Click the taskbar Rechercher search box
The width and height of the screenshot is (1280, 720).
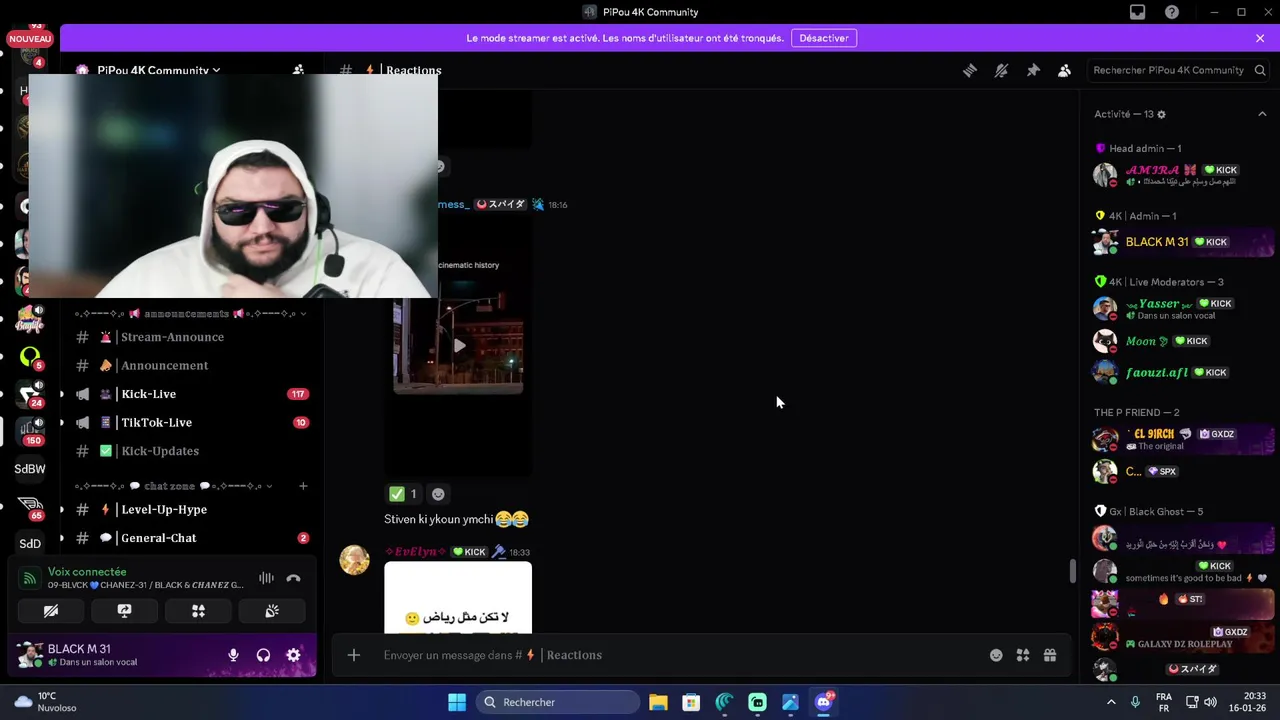tap(557, 702)
